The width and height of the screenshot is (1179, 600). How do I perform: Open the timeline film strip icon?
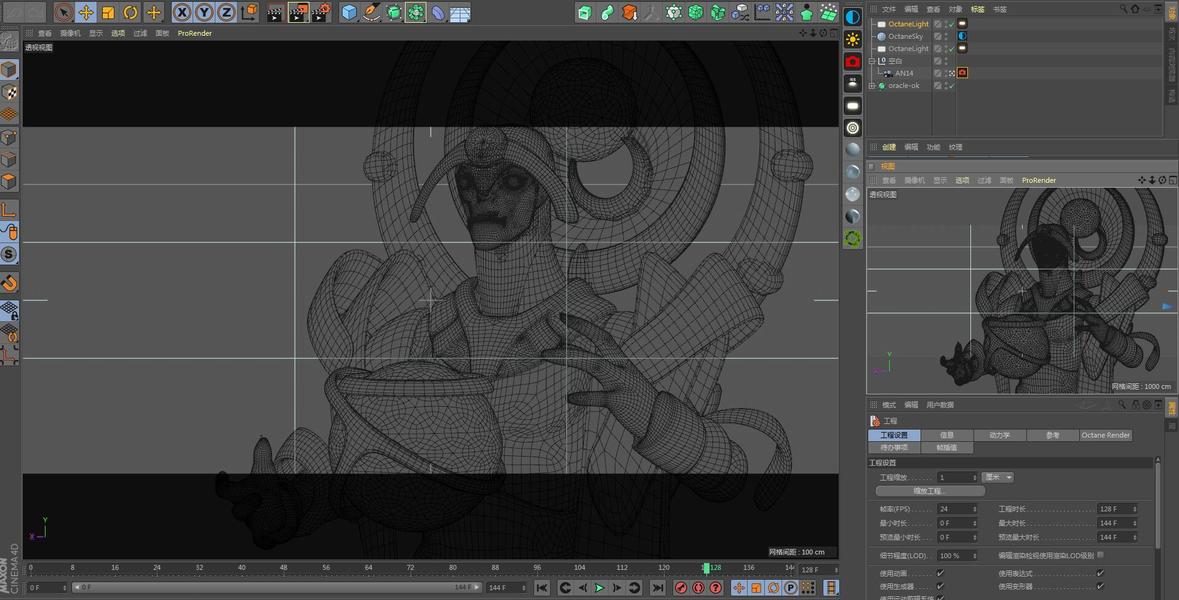point(831,587)
